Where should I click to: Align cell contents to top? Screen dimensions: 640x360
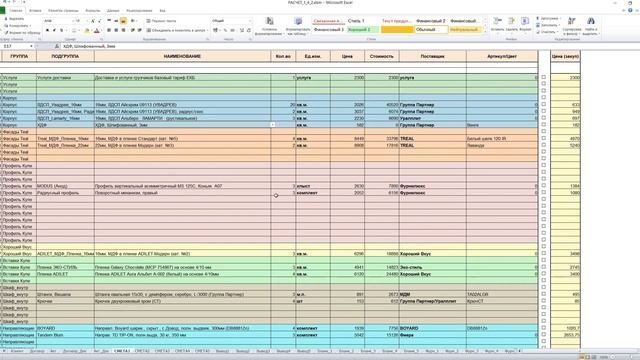coord(109,21)
